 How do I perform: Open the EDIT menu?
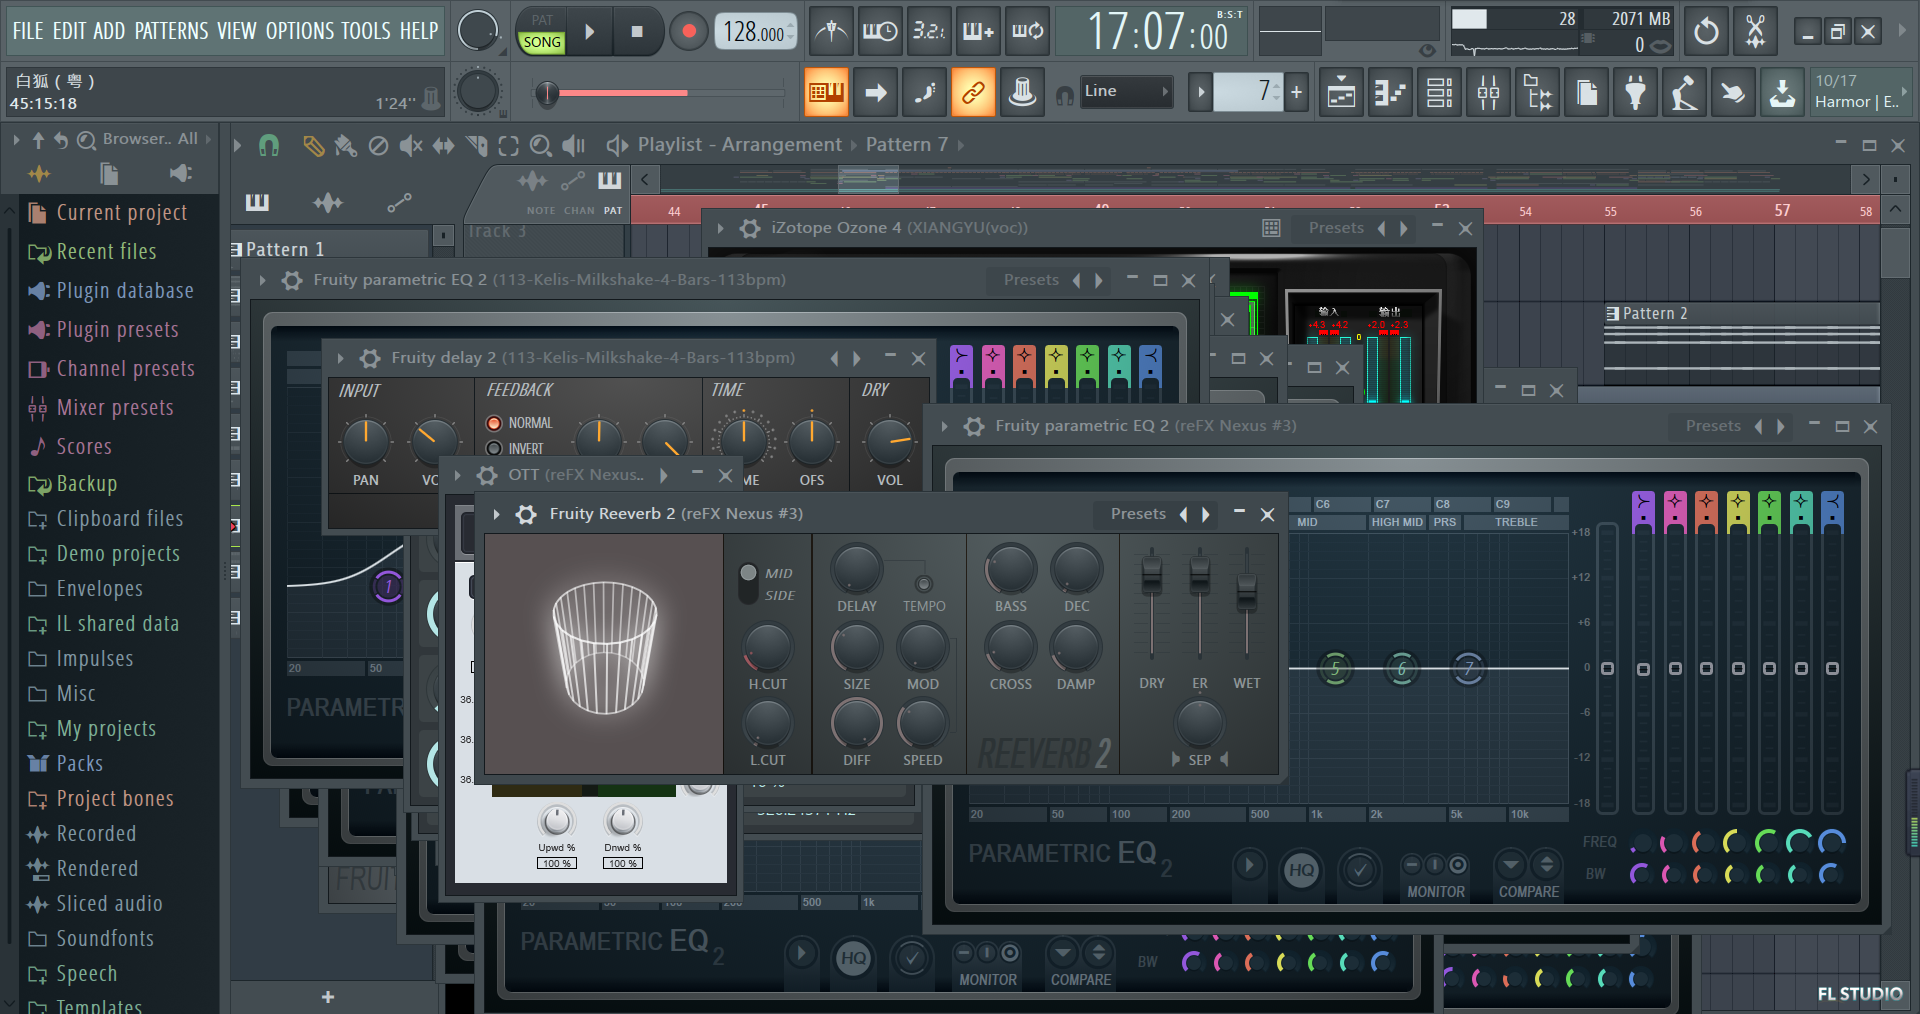[69, 31]
